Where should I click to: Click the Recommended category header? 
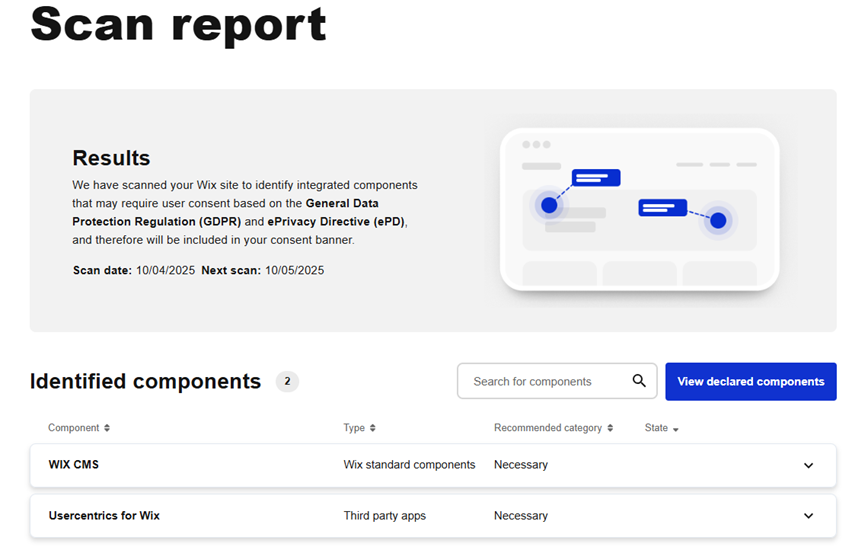click(x=547, y=428)
